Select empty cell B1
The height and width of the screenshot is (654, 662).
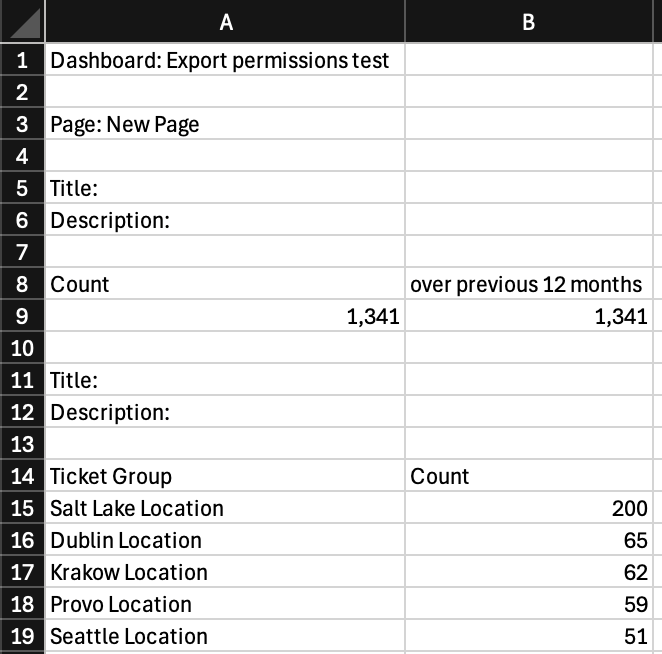(529, 60)
